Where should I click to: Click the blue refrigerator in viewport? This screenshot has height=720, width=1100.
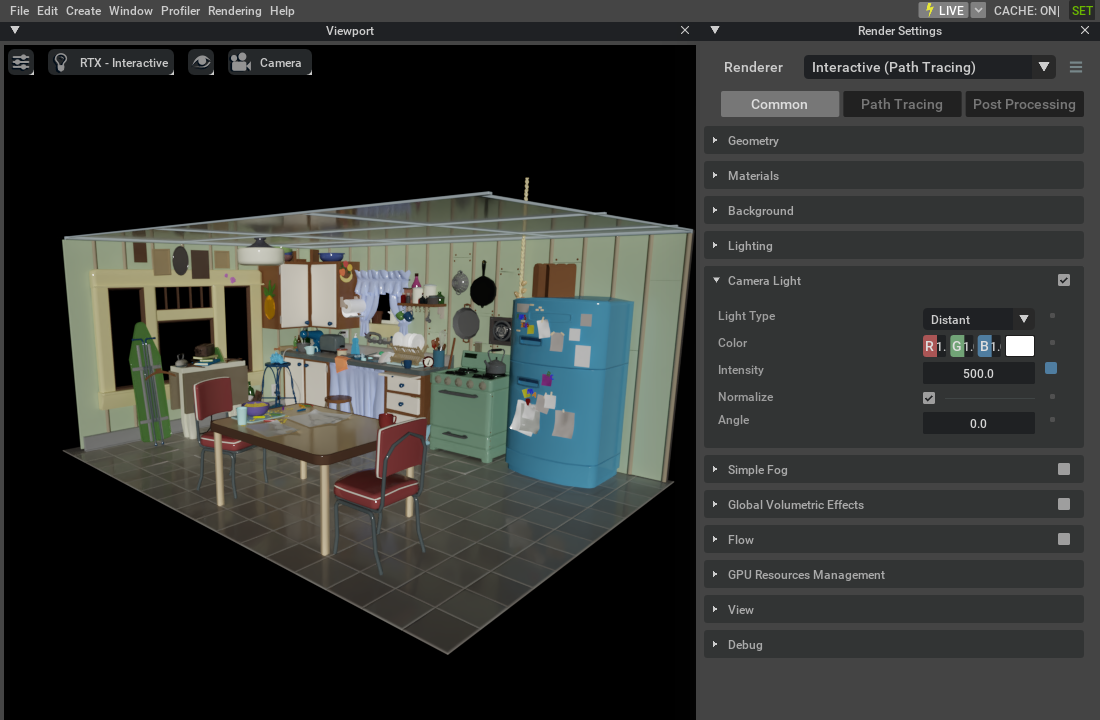point(568,390)
